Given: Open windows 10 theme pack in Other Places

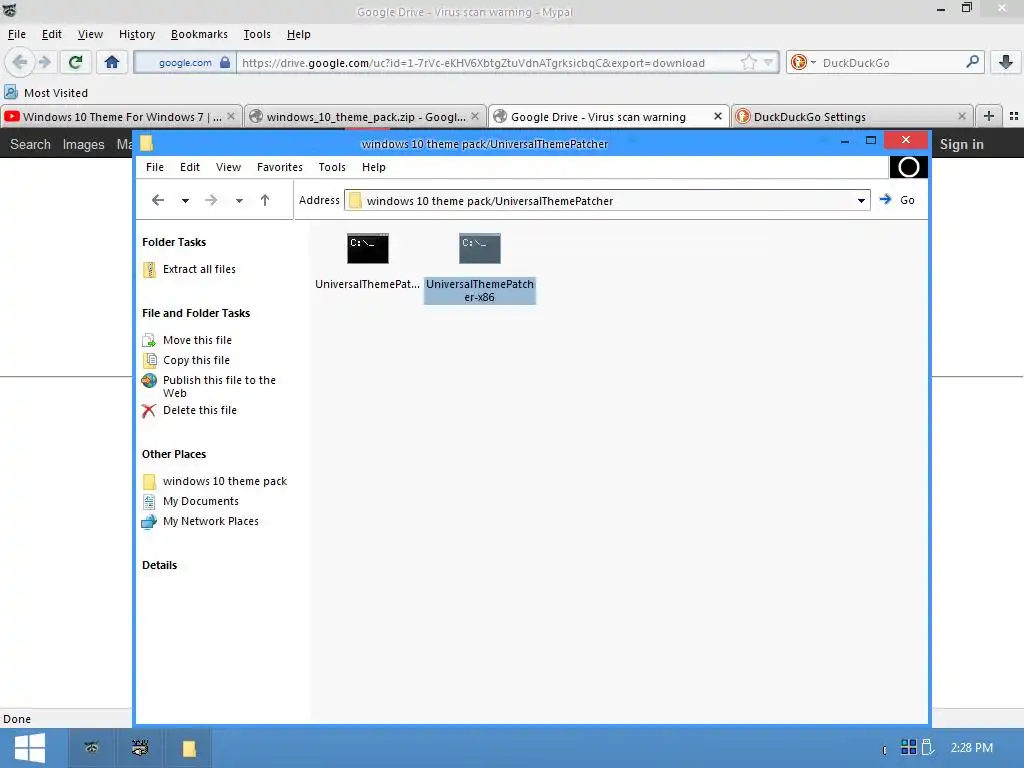Looking at the screenshot, I should (x=215, y=481).
